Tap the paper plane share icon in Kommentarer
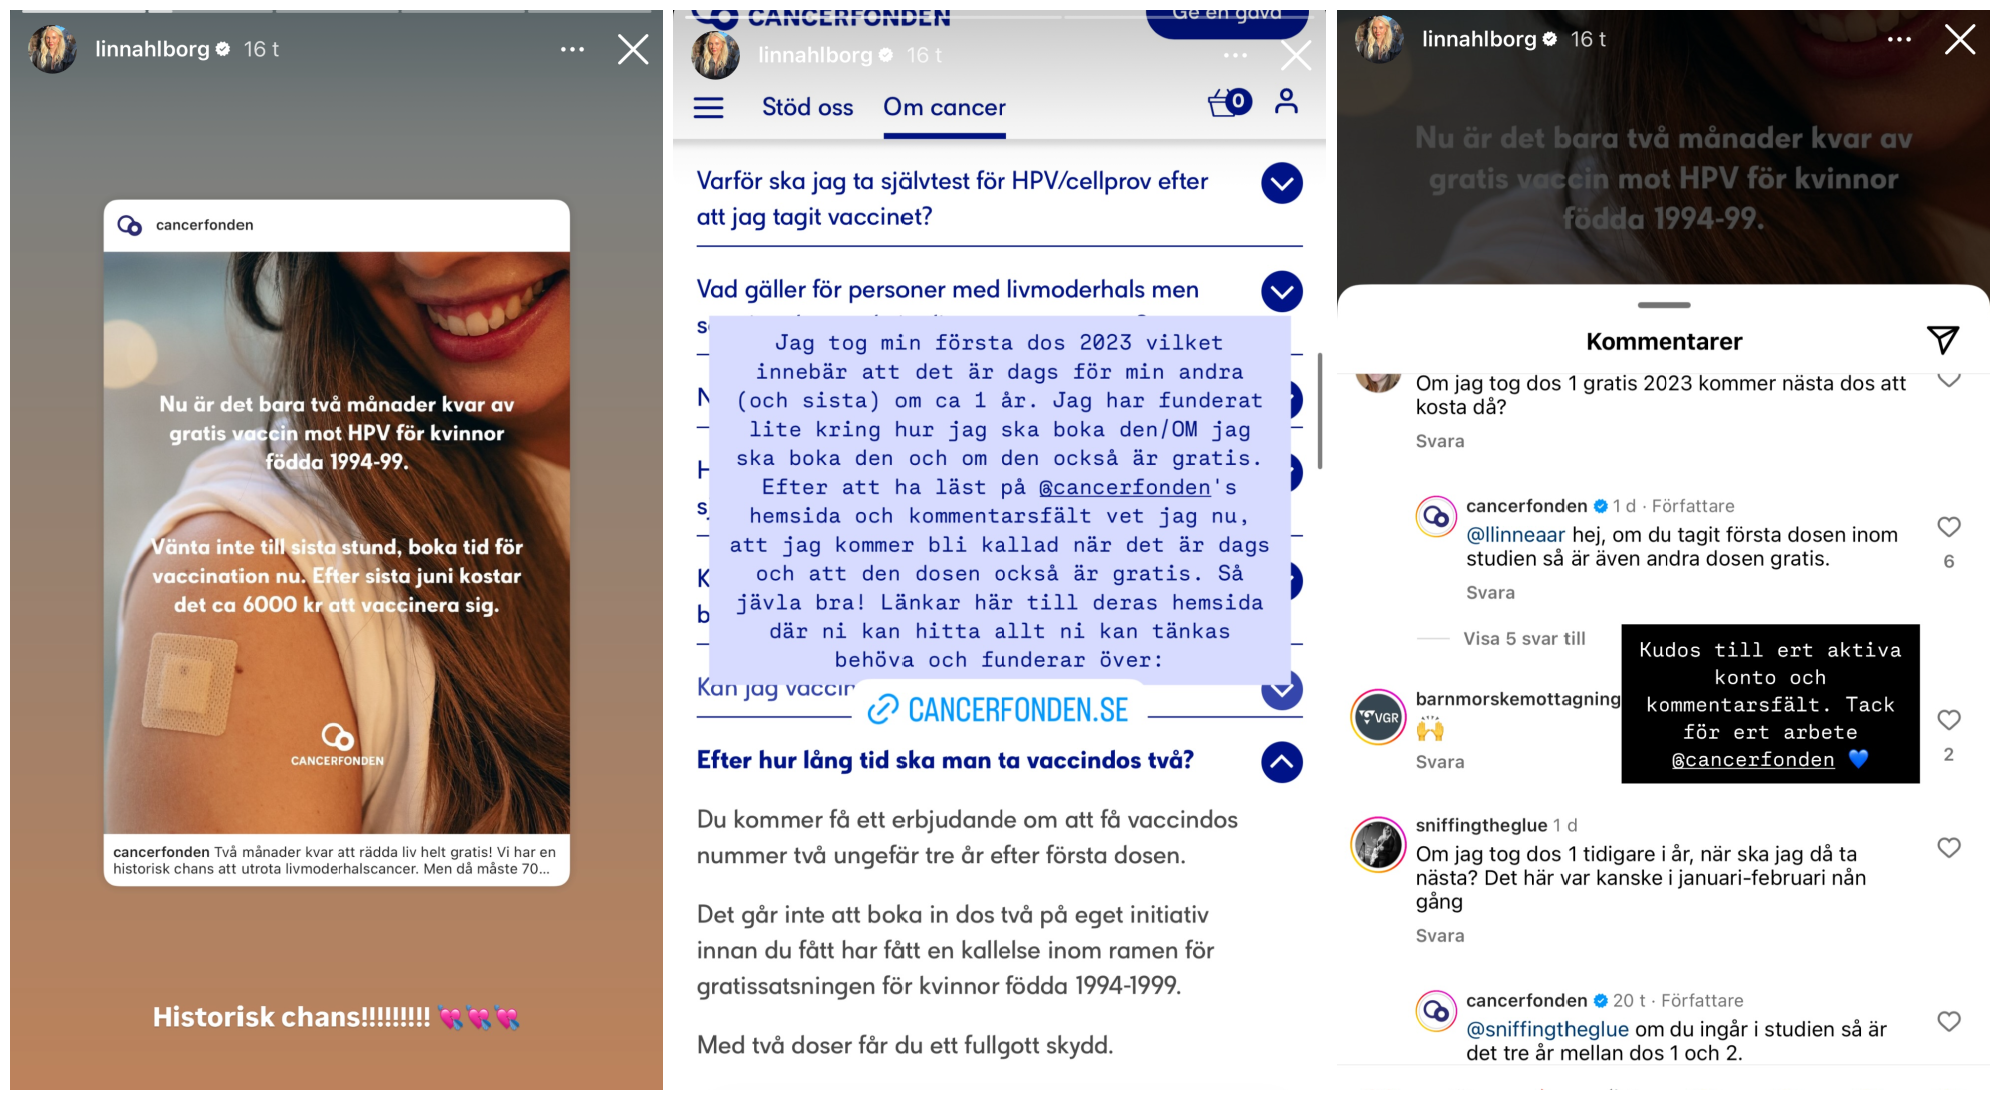 click(x=1942, y=340)
